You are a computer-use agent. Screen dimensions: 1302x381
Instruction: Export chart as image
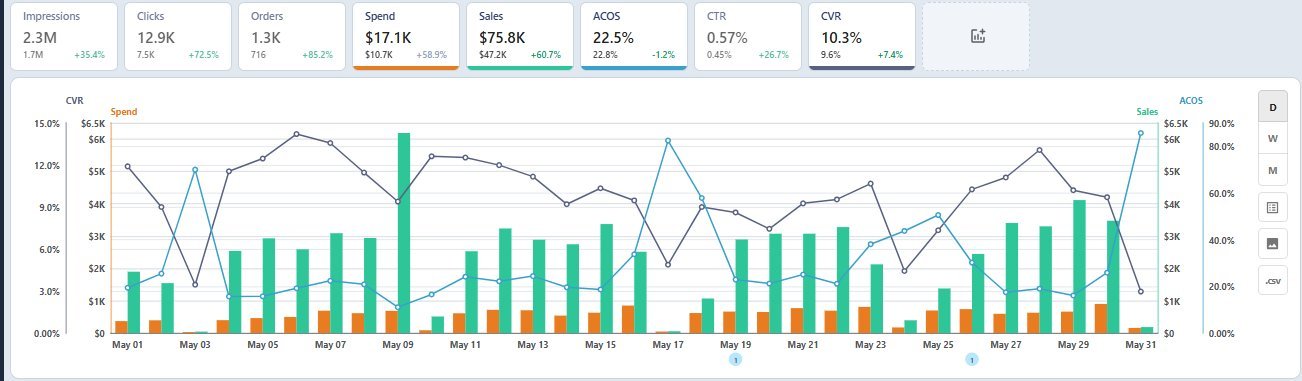click(x=1272, y=243)
